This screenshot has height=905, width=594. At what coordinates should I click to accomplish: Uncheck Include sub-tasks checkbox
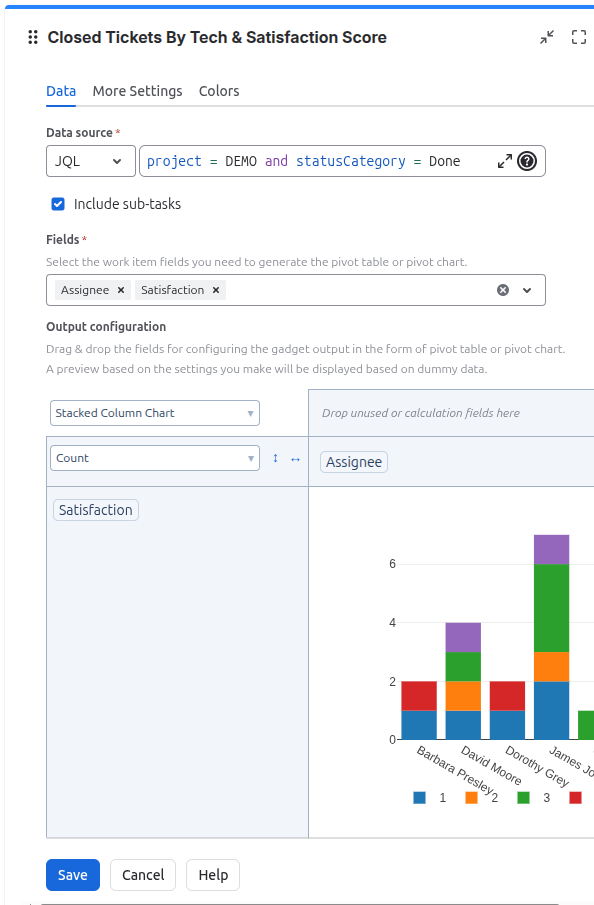58,204
